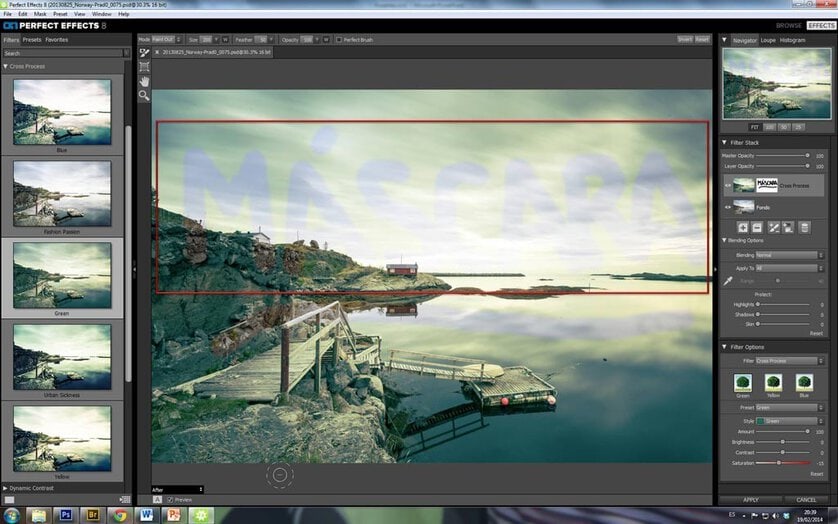Open the Preset menu

tap(60, 14)
